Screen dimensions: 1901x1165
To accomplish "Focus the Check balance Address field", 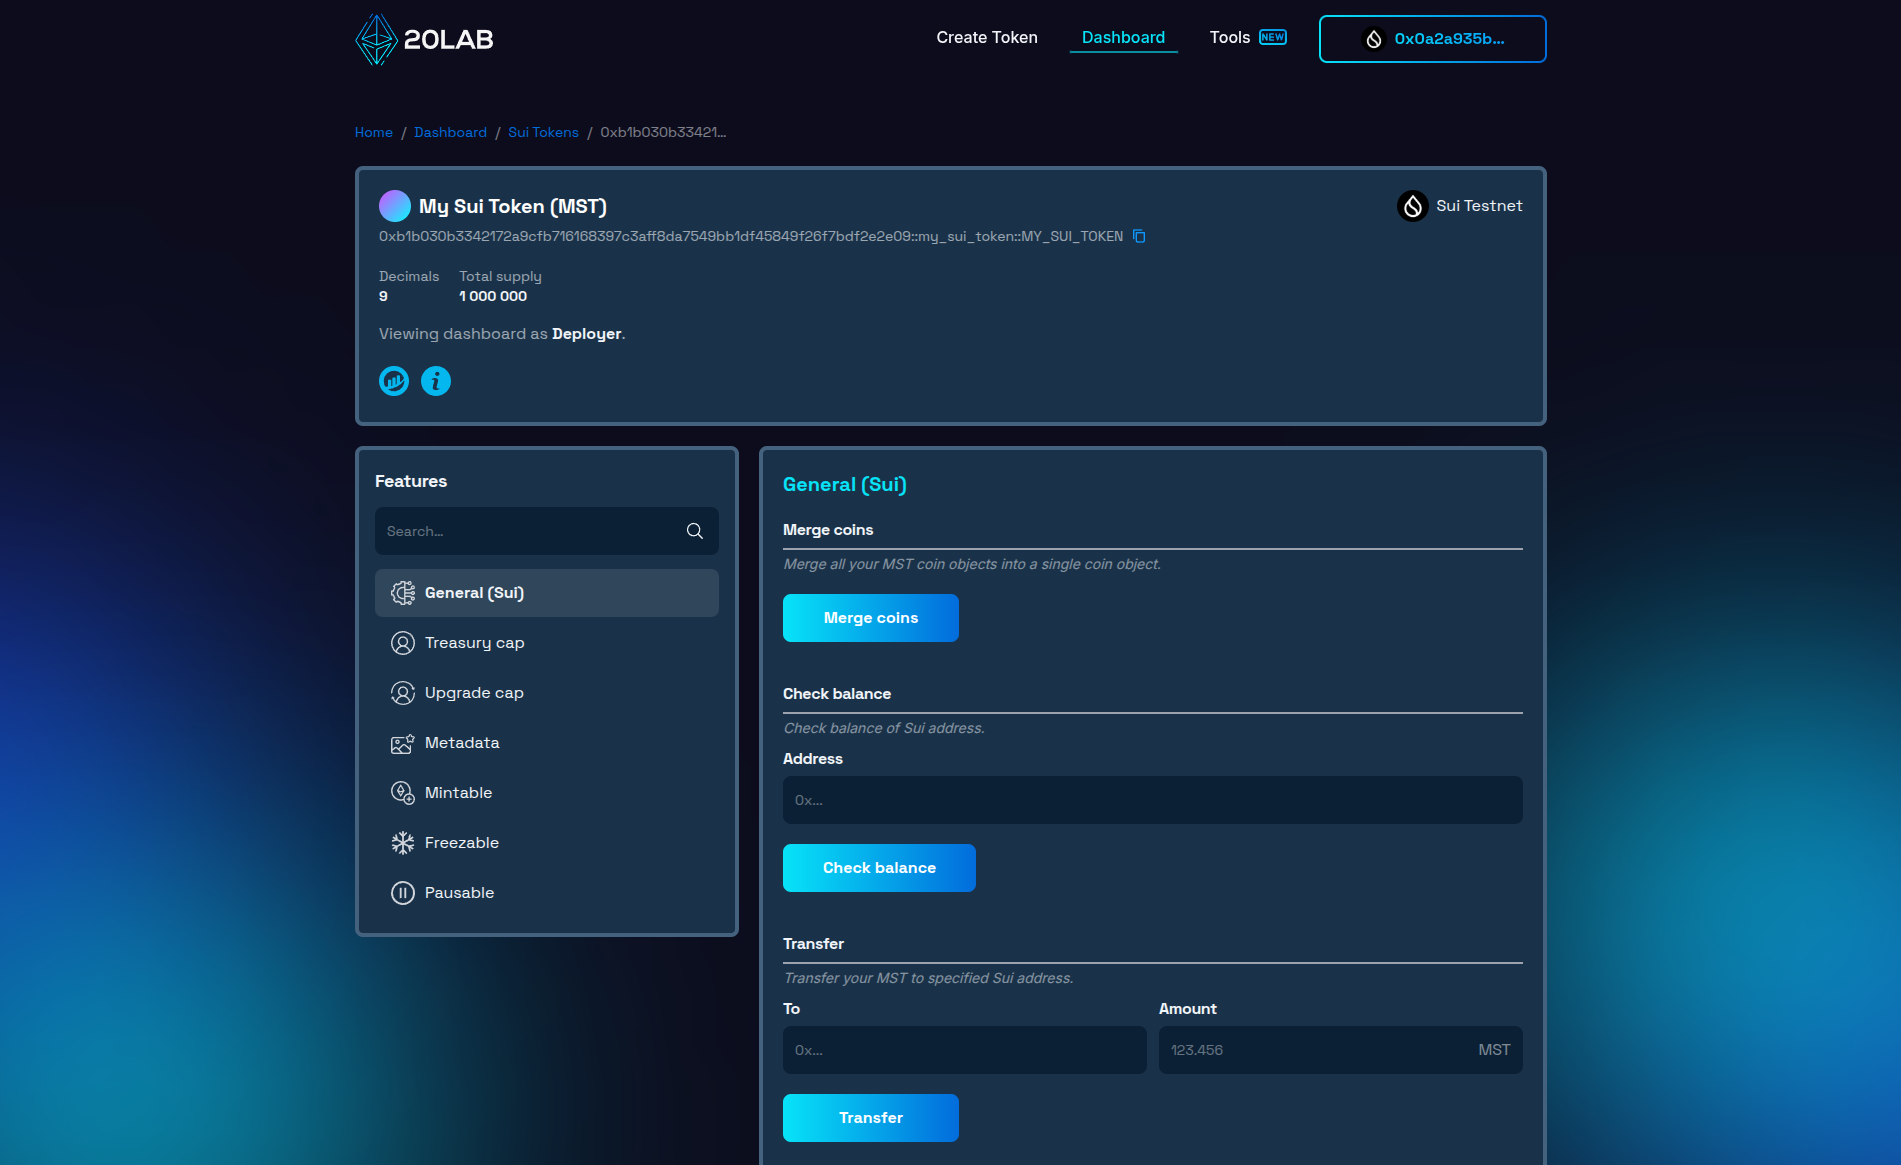I will pyautogui.click(x=1152, y=800).
